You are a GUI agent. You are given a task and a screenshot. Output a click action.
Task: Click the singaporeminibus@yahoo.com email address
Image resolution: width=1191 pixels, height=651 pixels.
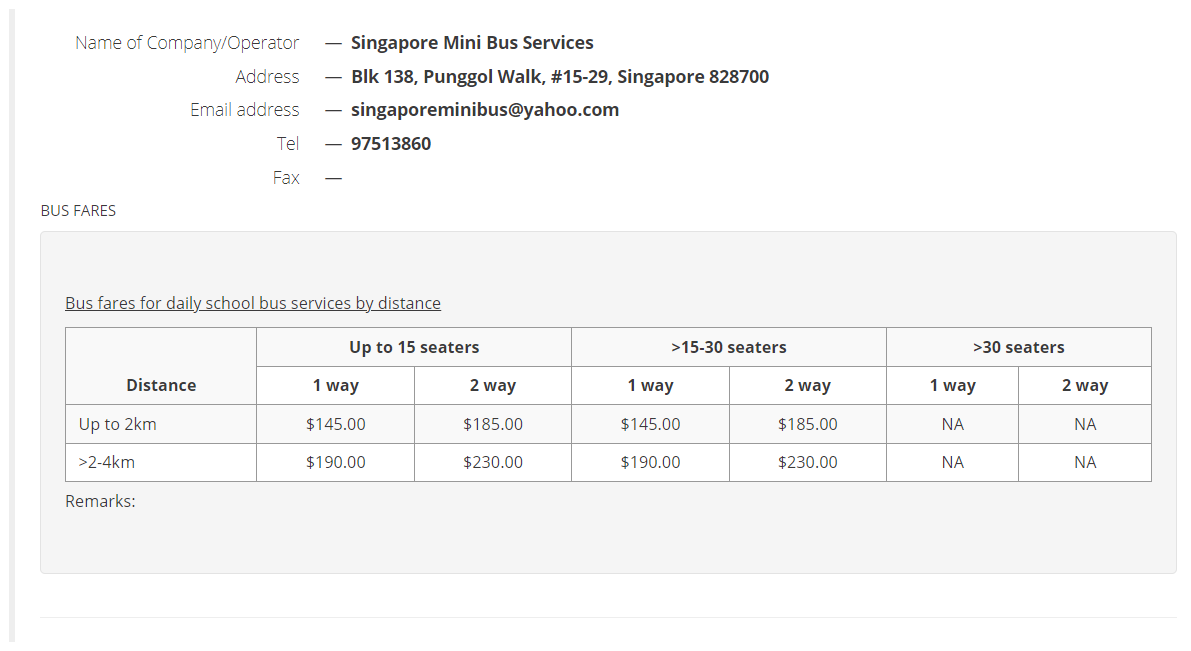click(x=485, y=110)
